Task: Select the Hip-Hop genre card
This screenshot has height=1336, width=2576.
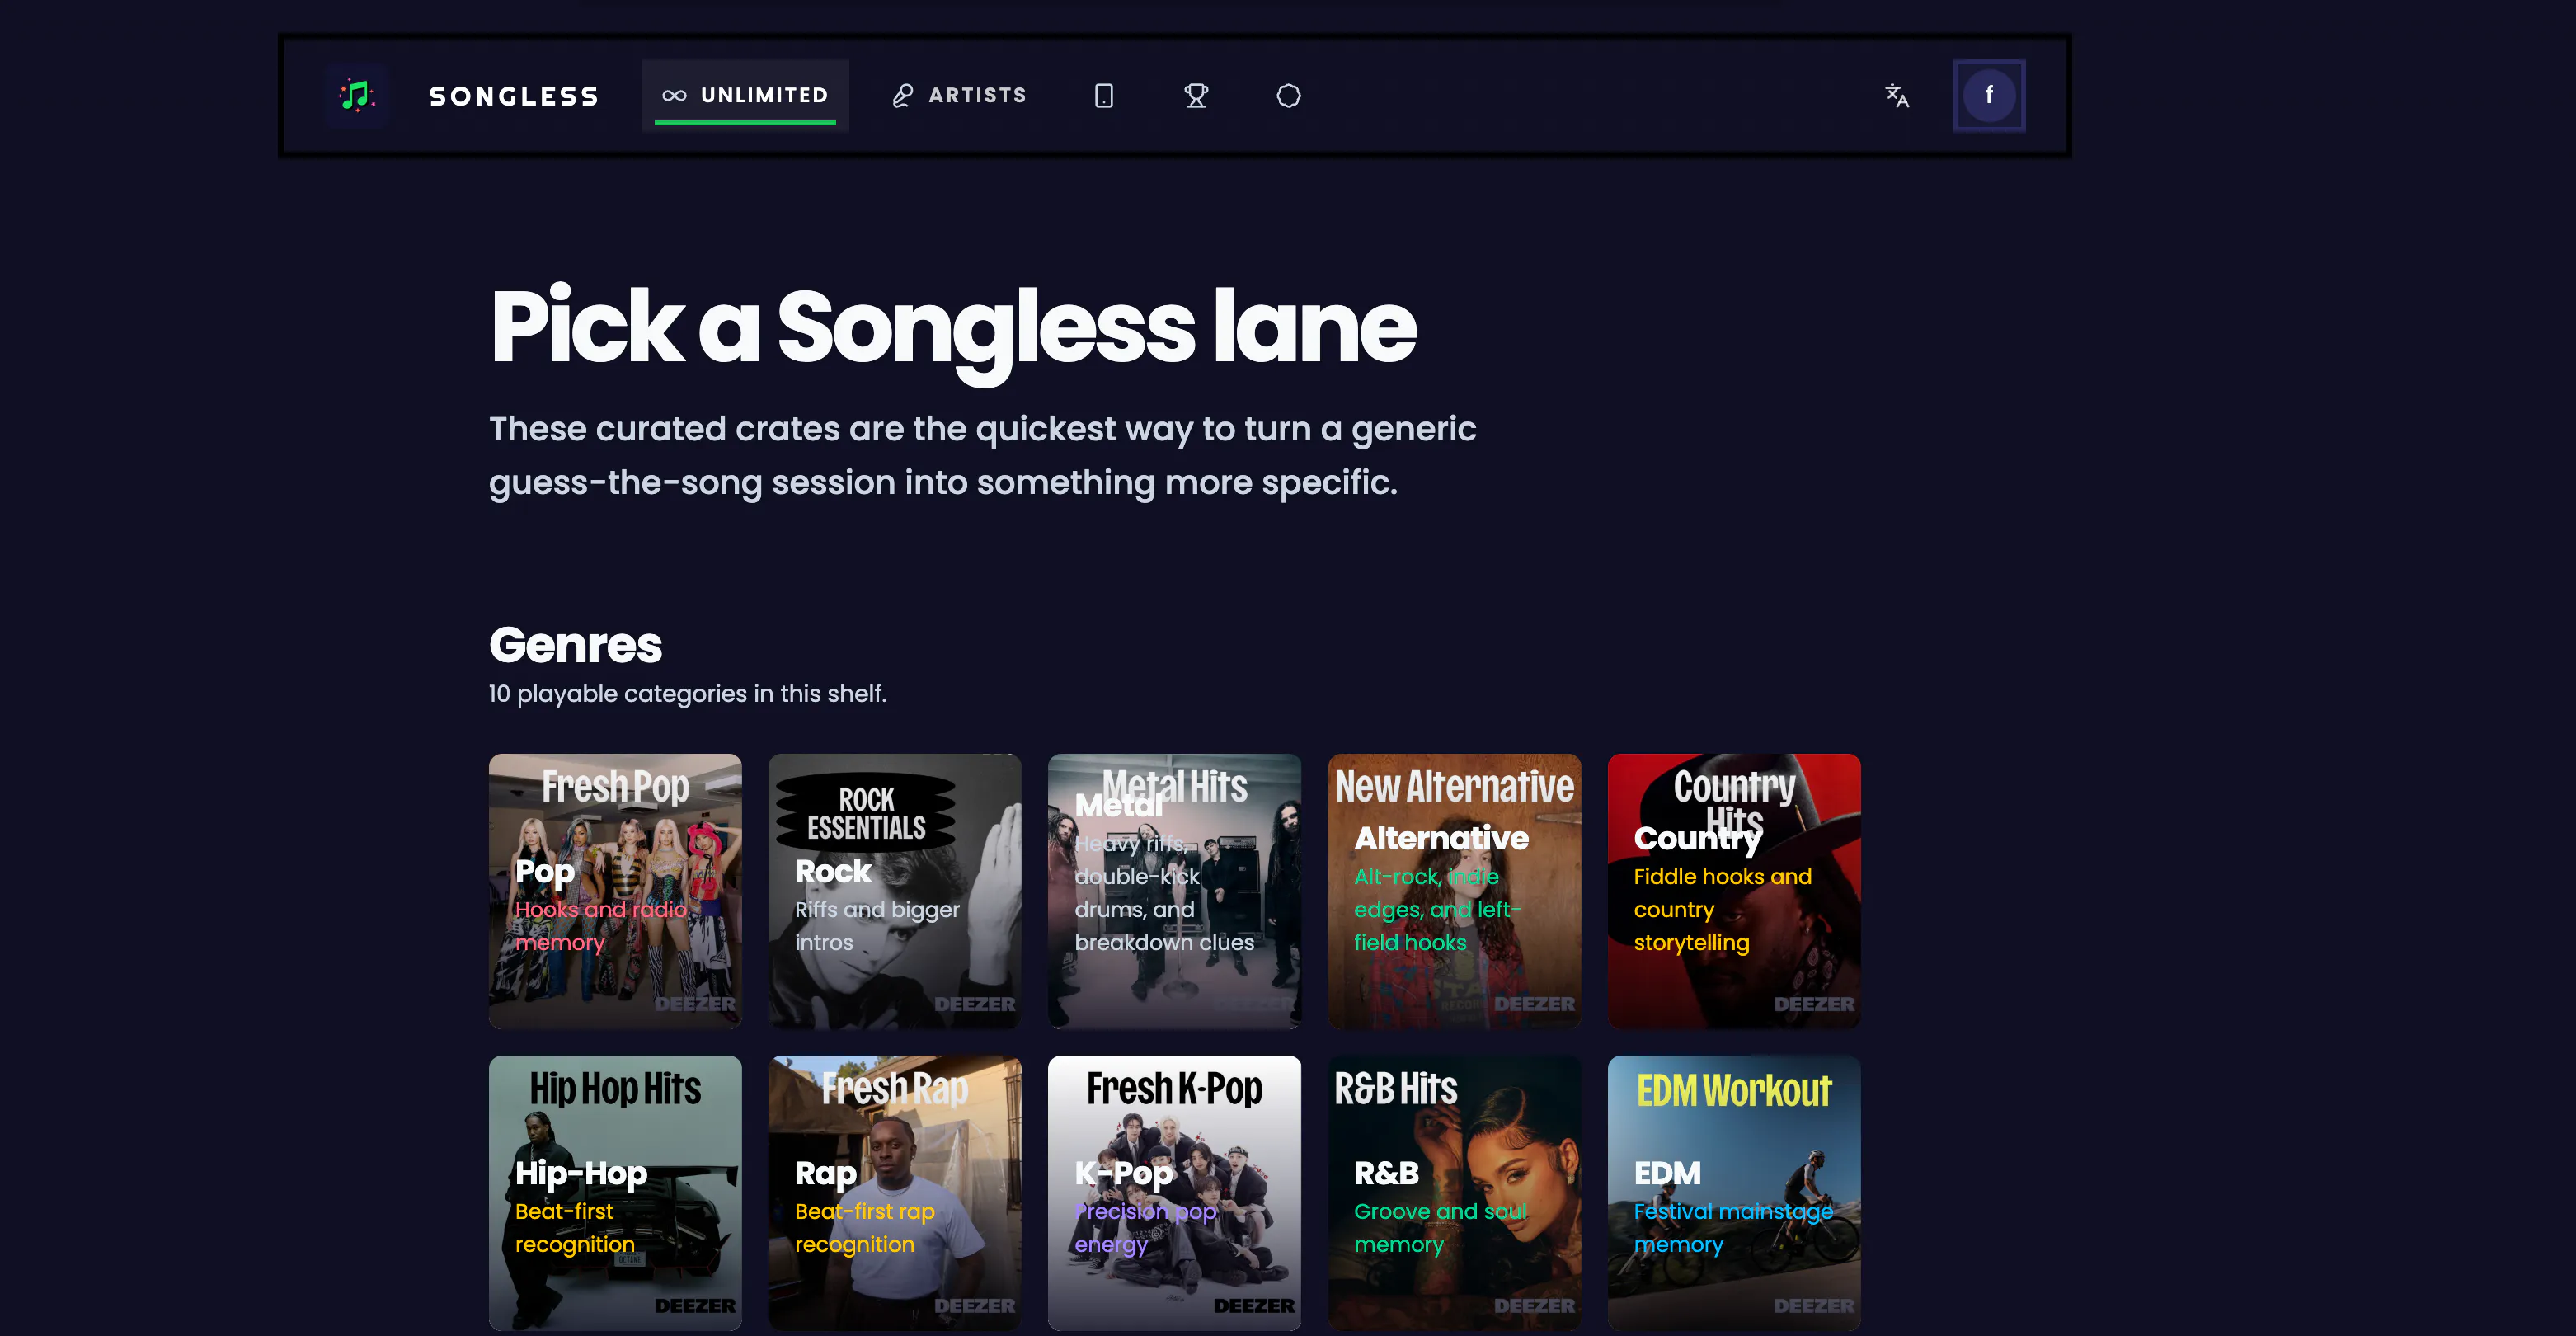Action: click(x=615, y=1193)
